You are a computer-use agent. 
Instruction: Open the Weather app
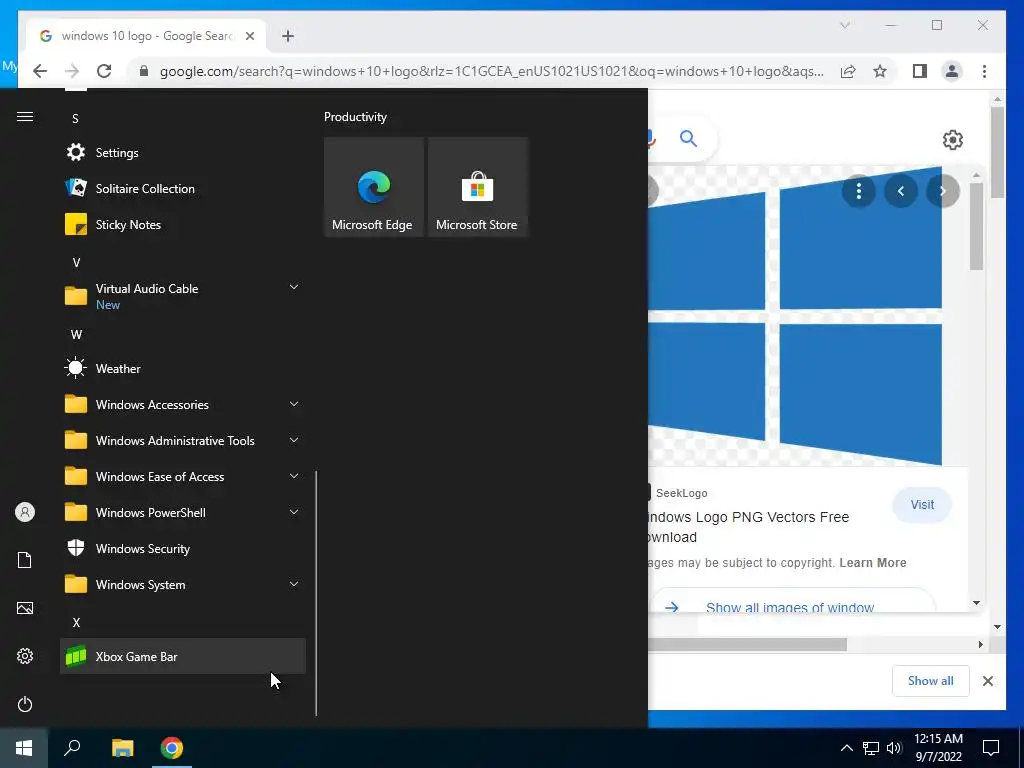[183, 368]
